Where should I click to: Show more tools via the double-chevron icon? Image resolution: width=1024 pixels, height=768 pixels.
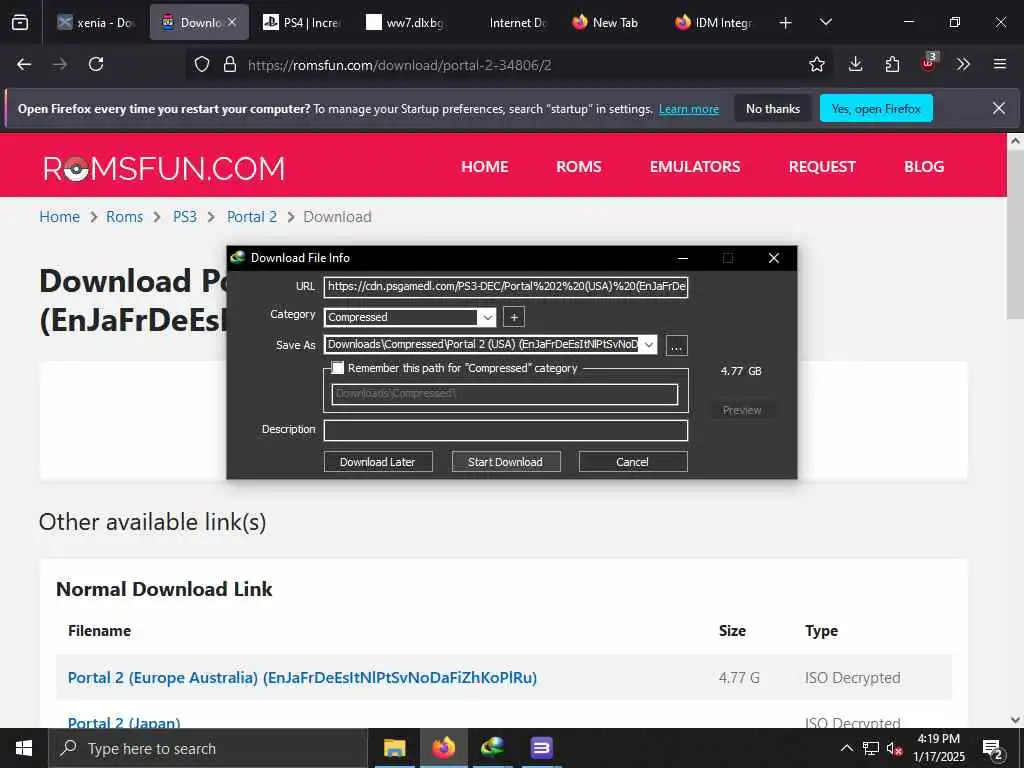(963, 64)
